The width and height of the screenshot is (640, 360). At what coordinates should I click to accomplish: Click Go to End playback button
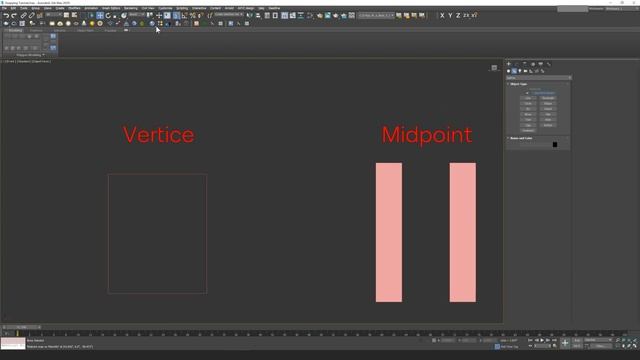point(554,340)
